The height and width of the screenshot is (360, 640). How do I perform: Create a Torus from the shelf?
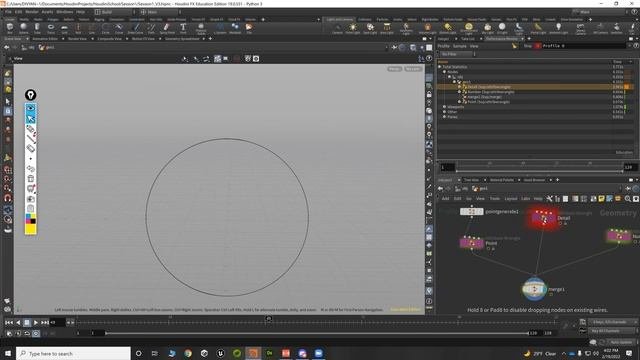pos(51,28)
